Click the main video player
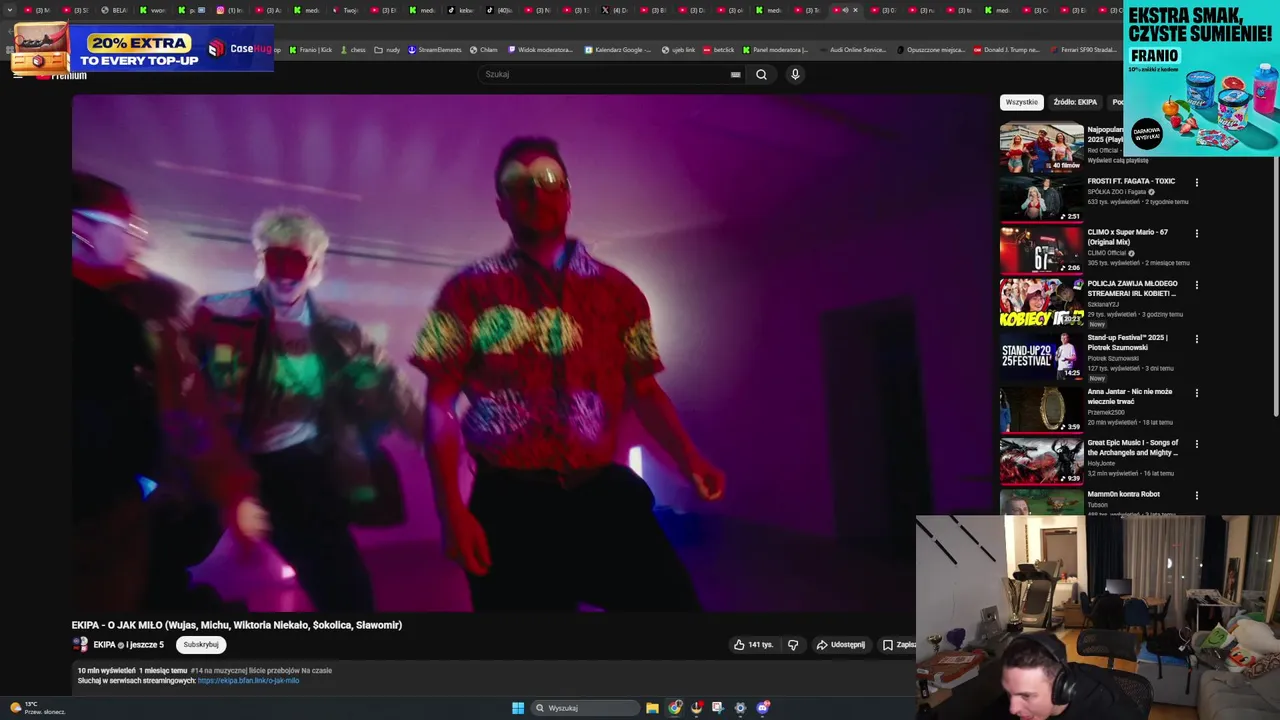This screenshot has width=1280, height=720. point(530,352)
